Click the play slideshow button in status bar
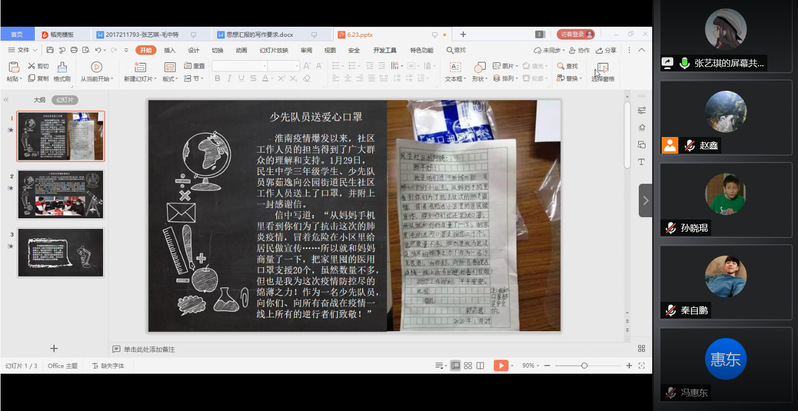Screen dimensions: 798x411 (x=501, y=366)
